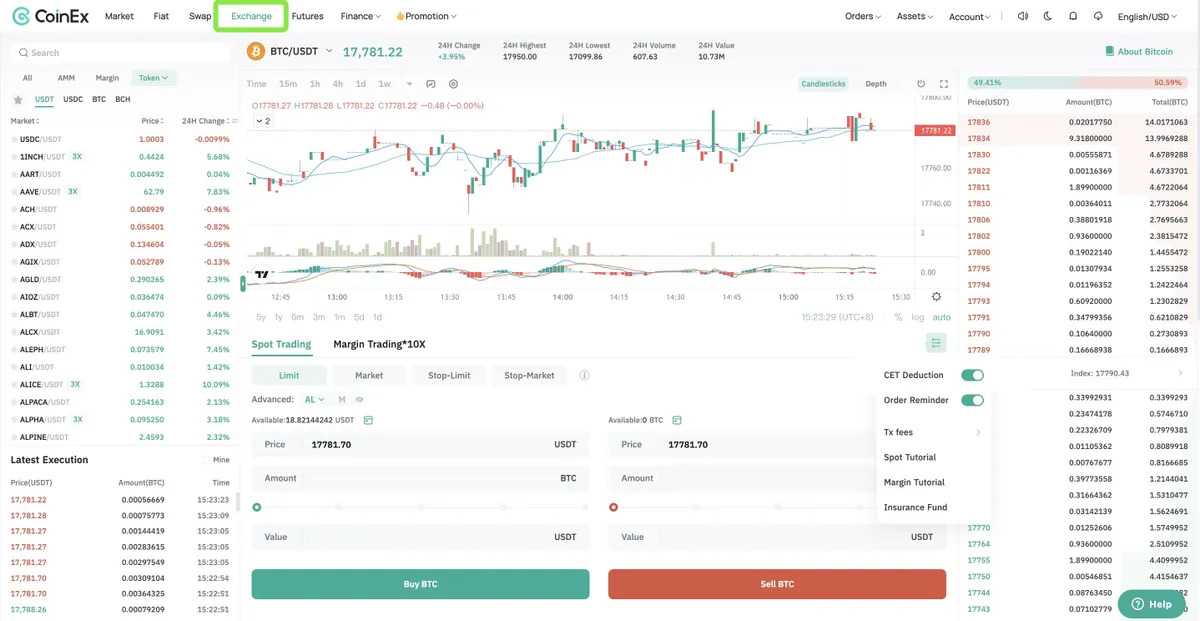Disable the Order Reminder switch
This screenshot has width=1200, height=621.
pyautogui.click(x=972, y=400)
